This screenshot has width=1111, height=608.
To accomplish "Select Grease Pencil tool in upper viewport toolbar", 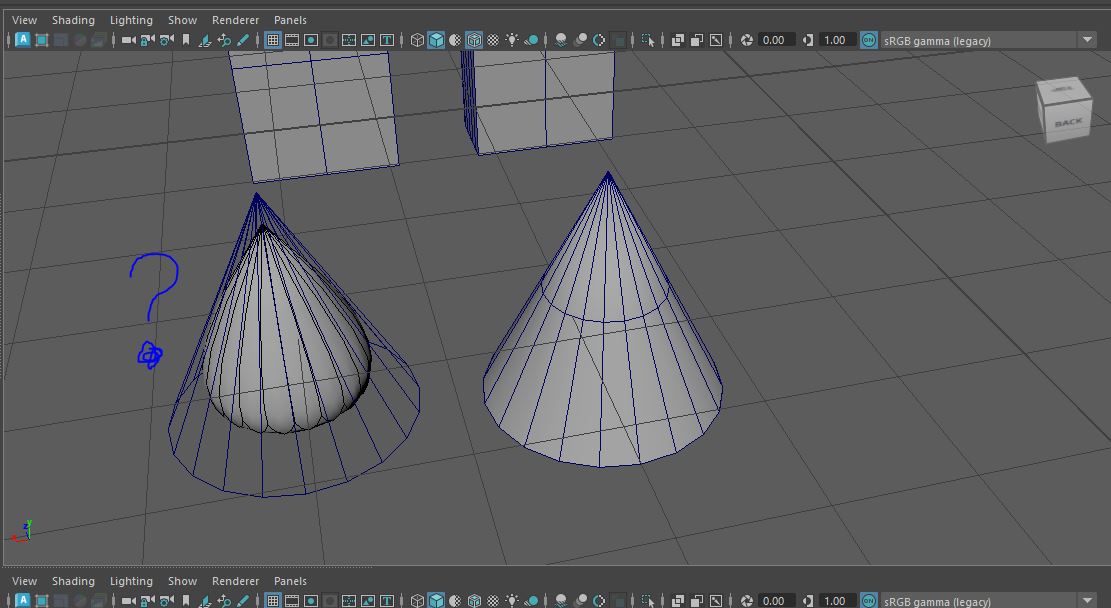I will tap(243, 40).
